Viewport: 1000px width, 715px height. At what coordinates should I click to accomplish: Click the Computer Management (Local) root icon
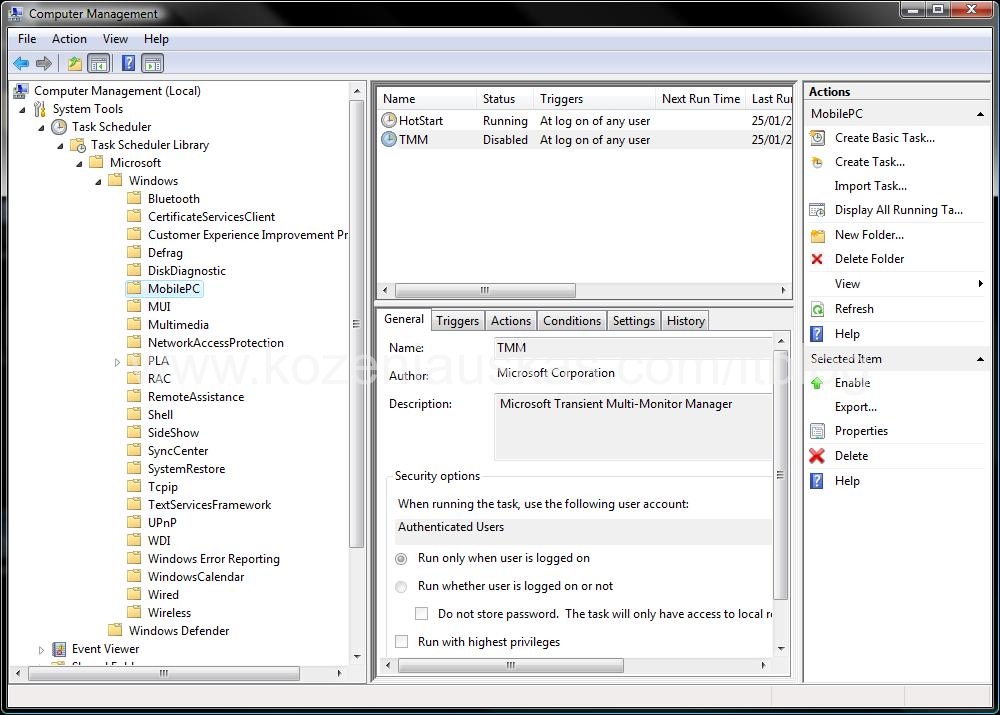coord(21,91)
